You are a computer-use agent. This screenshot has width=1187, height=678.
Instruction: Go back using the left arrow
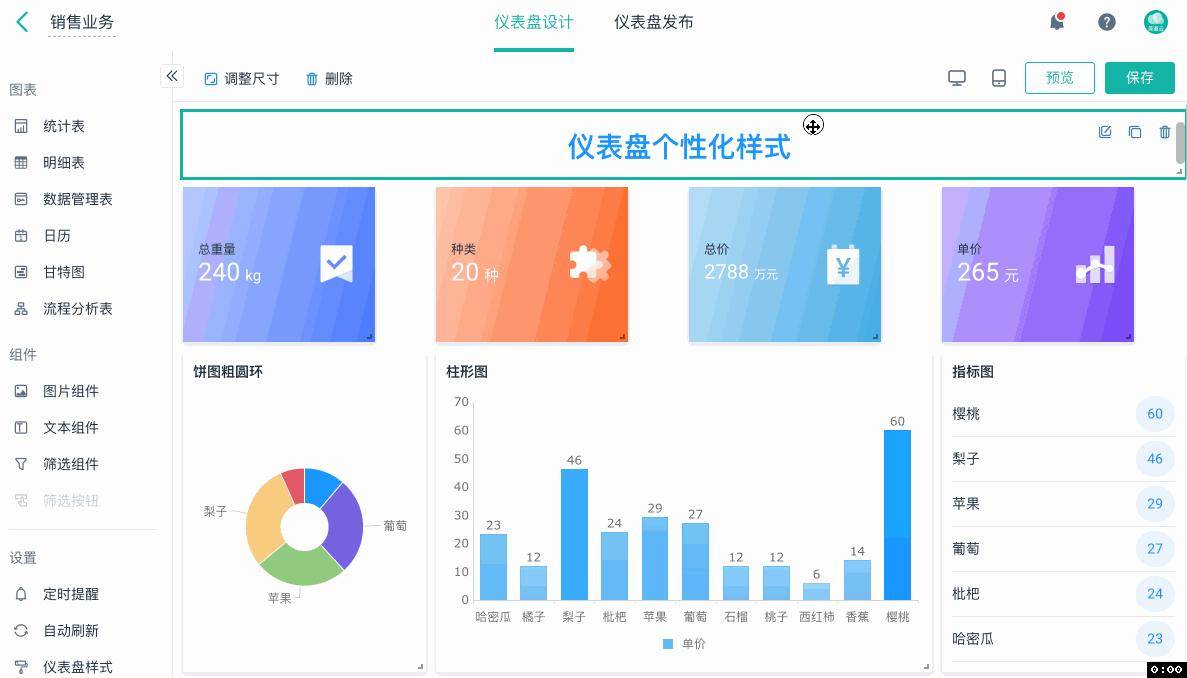tap(22, 22)
